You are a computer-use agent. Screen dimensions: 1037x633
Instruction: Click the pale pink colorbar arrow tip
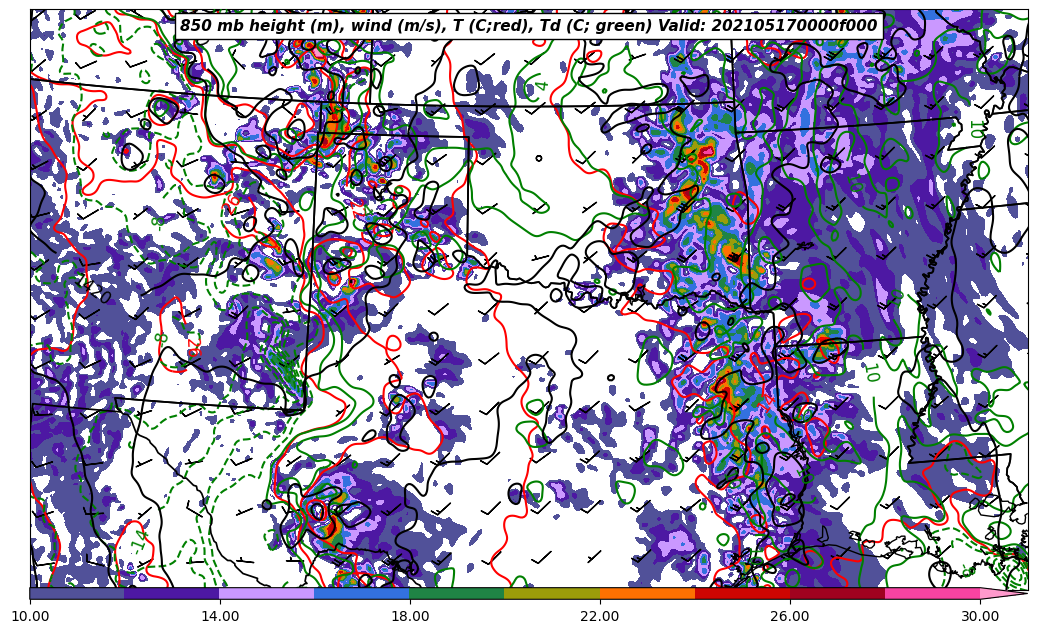tap(1003, 593)
